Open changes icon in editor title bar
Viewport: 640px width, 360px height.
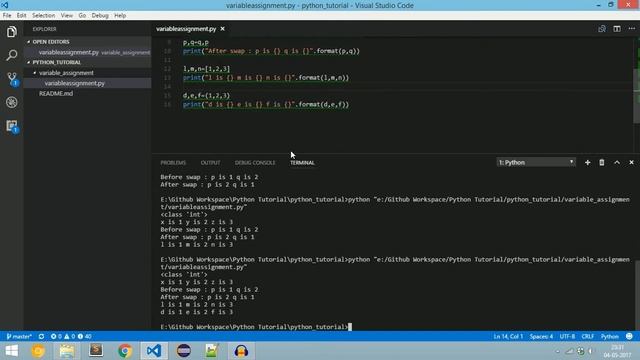click(602, 29)
